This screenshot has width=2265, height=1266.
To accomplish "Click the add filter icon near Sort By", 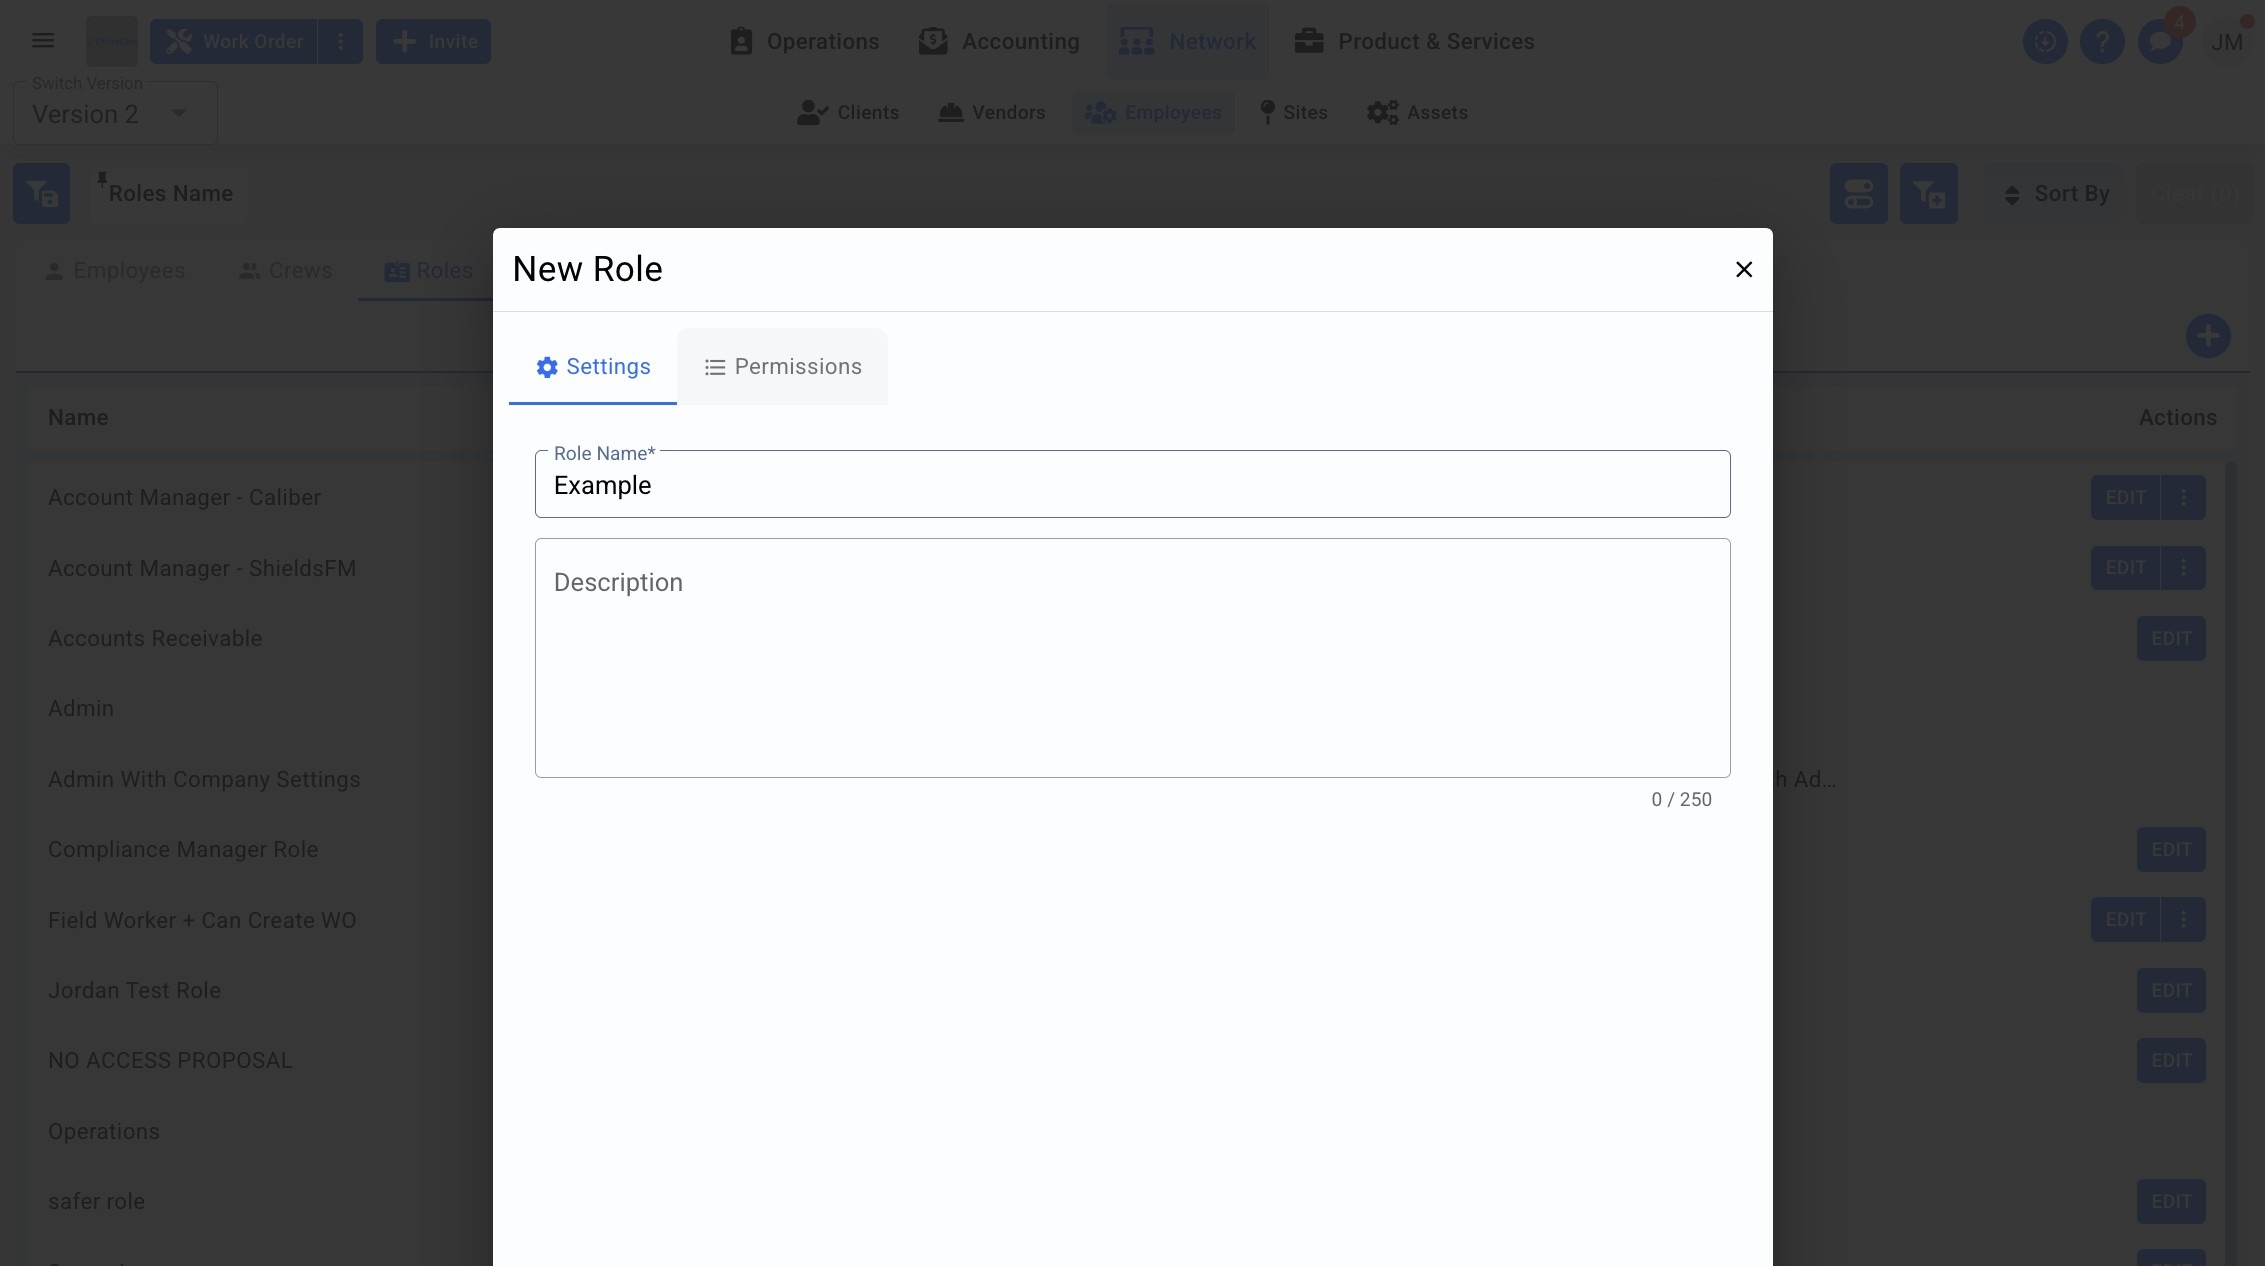I will point(1928,193).
